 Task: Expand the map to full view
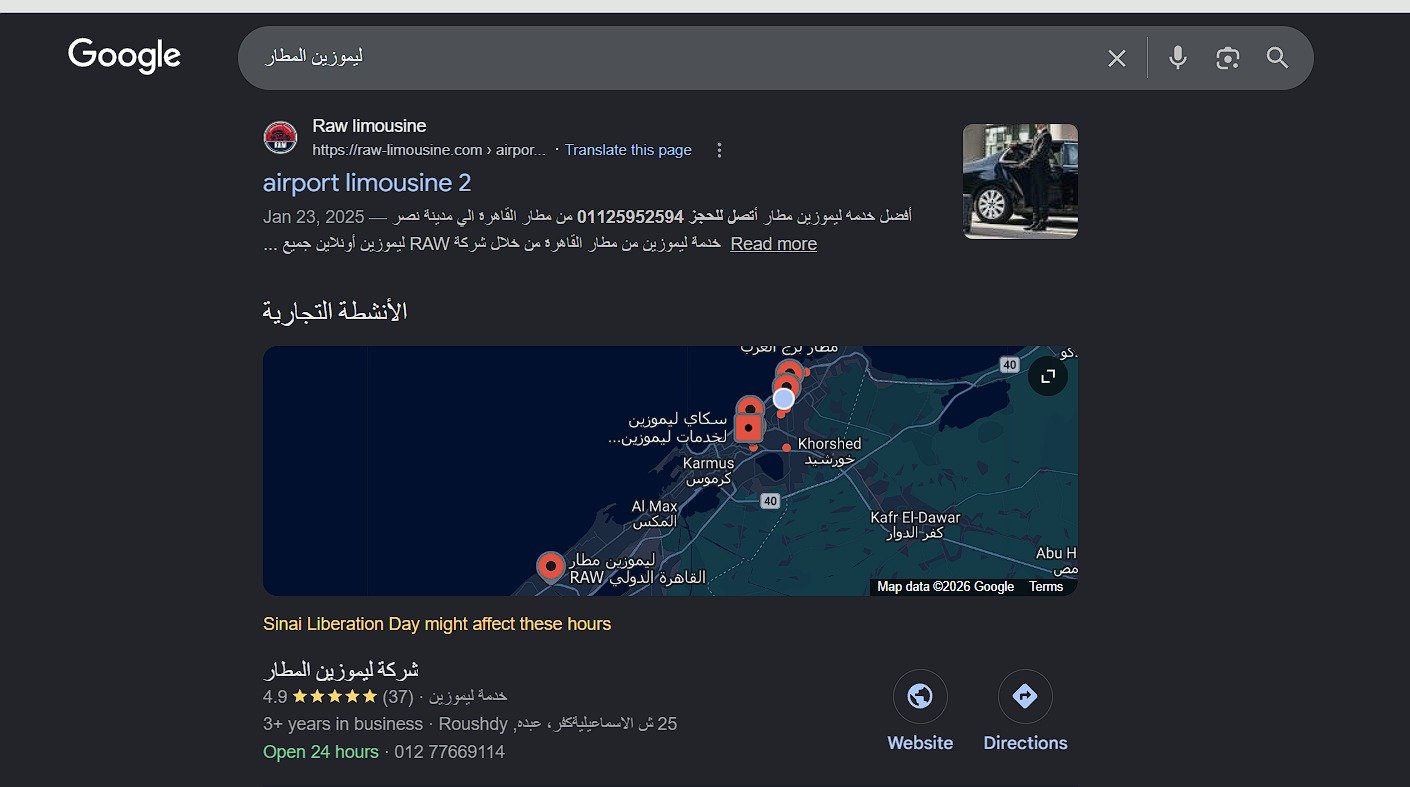click(1047, 376)
